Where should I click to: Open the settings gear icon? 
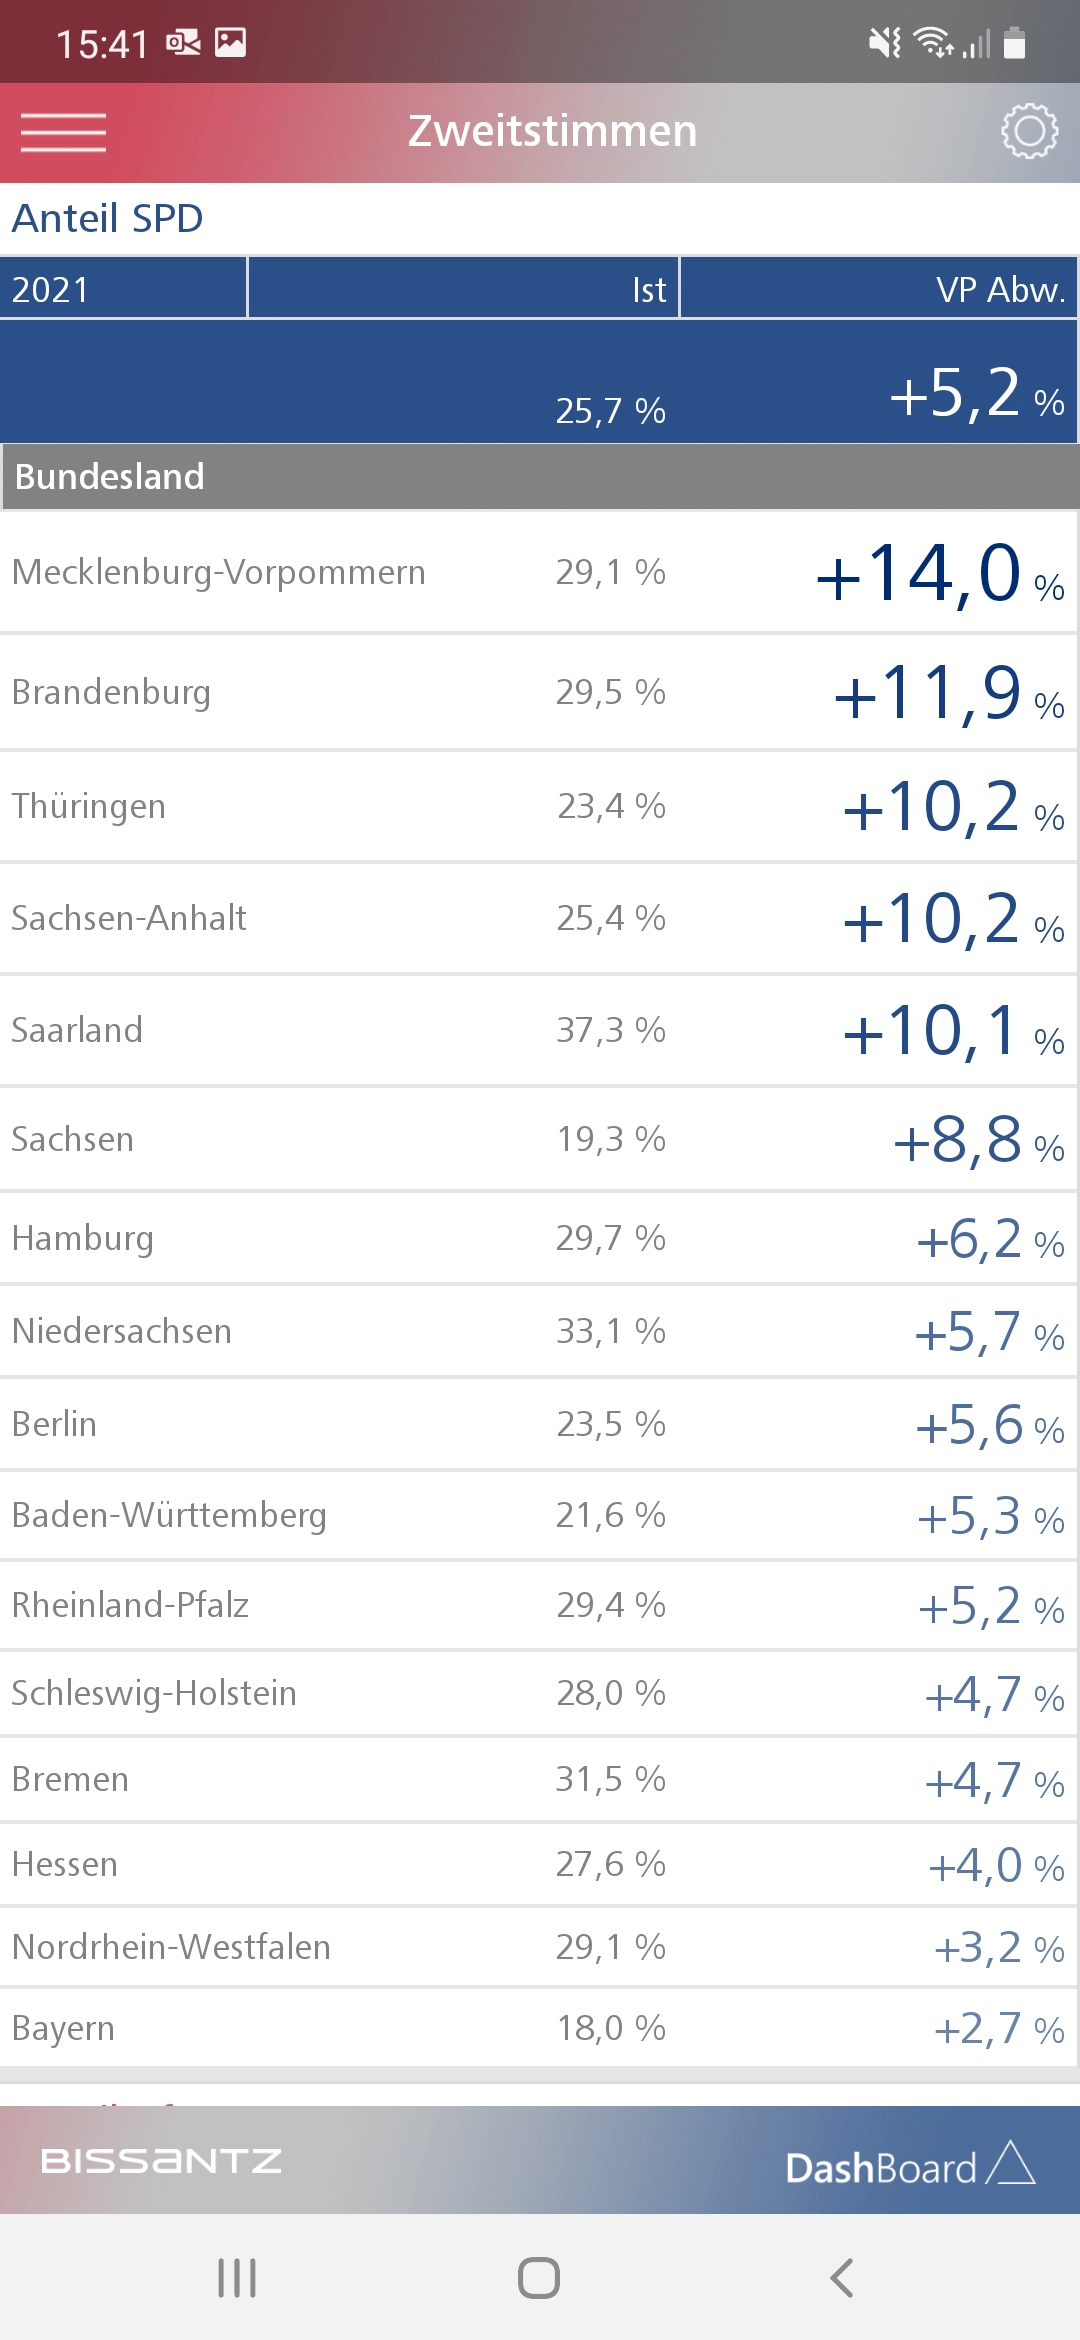click(1029, 131)
